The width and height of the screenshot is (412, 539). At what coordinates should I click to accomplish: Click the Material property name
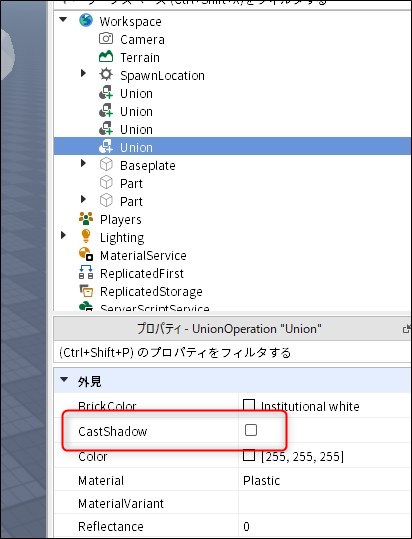101,481
